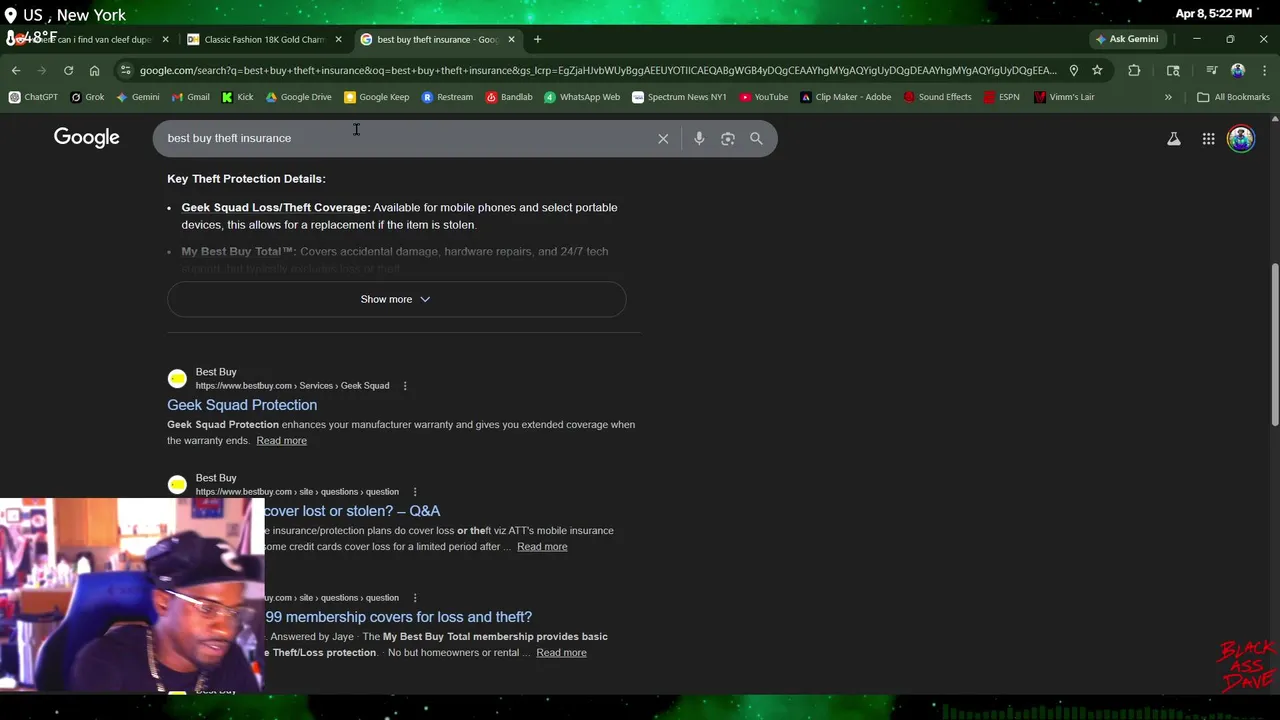Click the location pin icon in address bar
1280x720 pixels.
1073,70
